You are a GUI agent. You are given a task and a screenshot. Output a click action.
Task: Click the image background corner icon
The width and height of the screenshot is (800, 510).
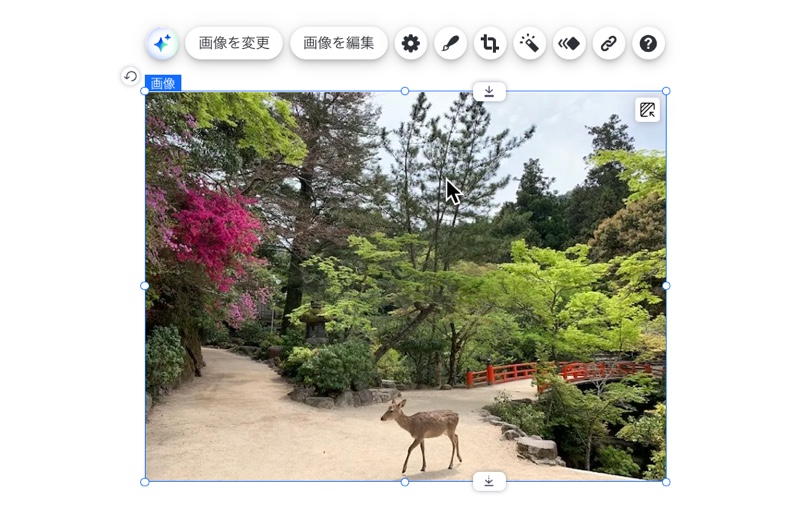pos(647,110)
